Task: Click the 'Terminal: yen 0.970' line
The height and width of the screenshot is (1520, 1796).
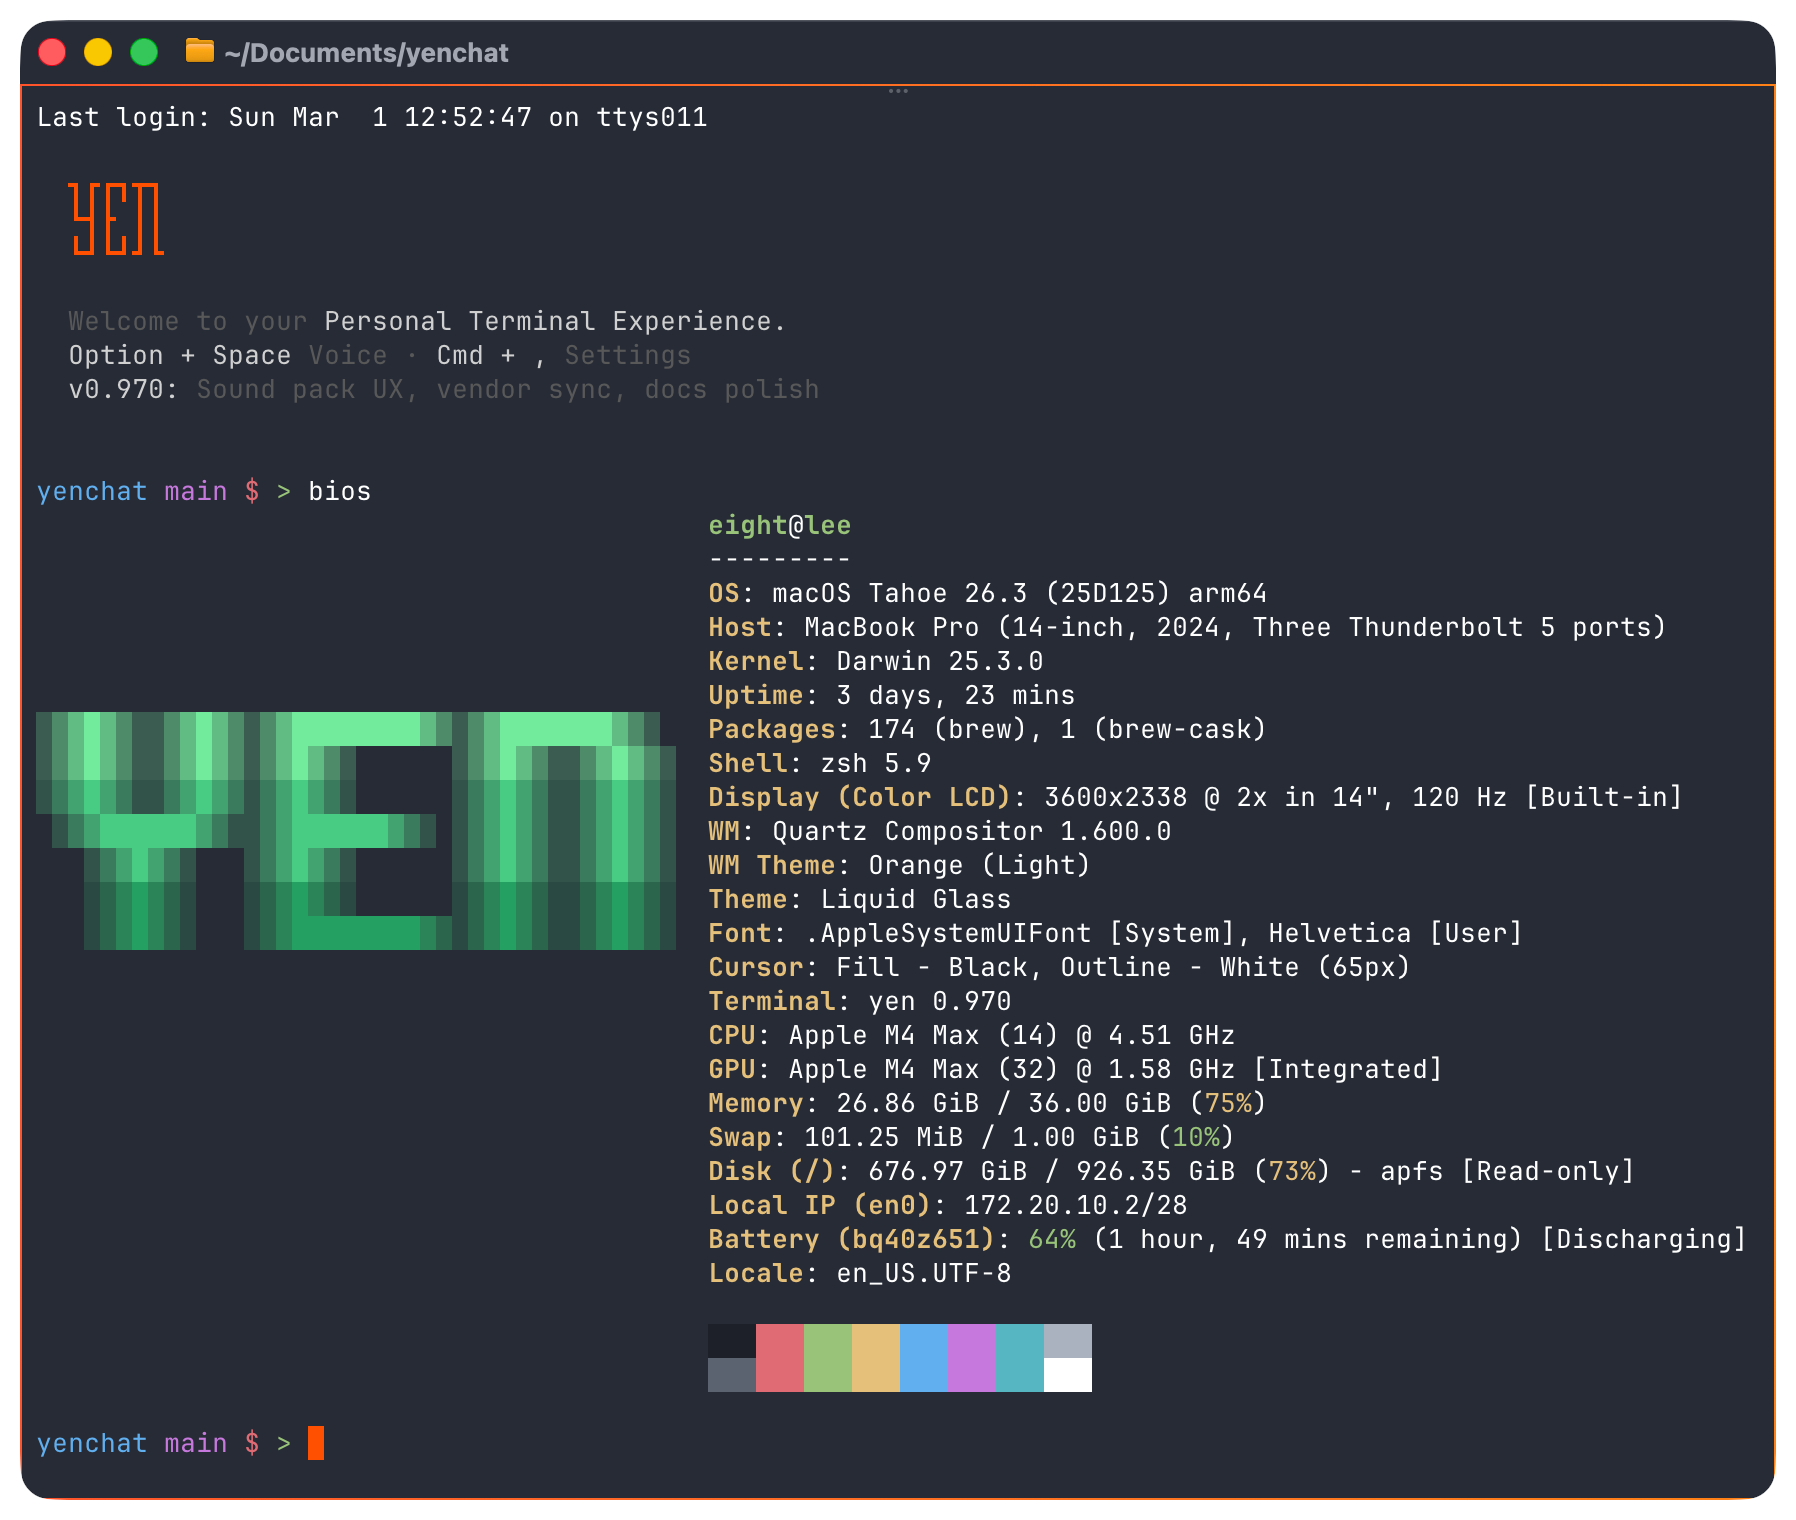Action: (x=860, y=1001)
